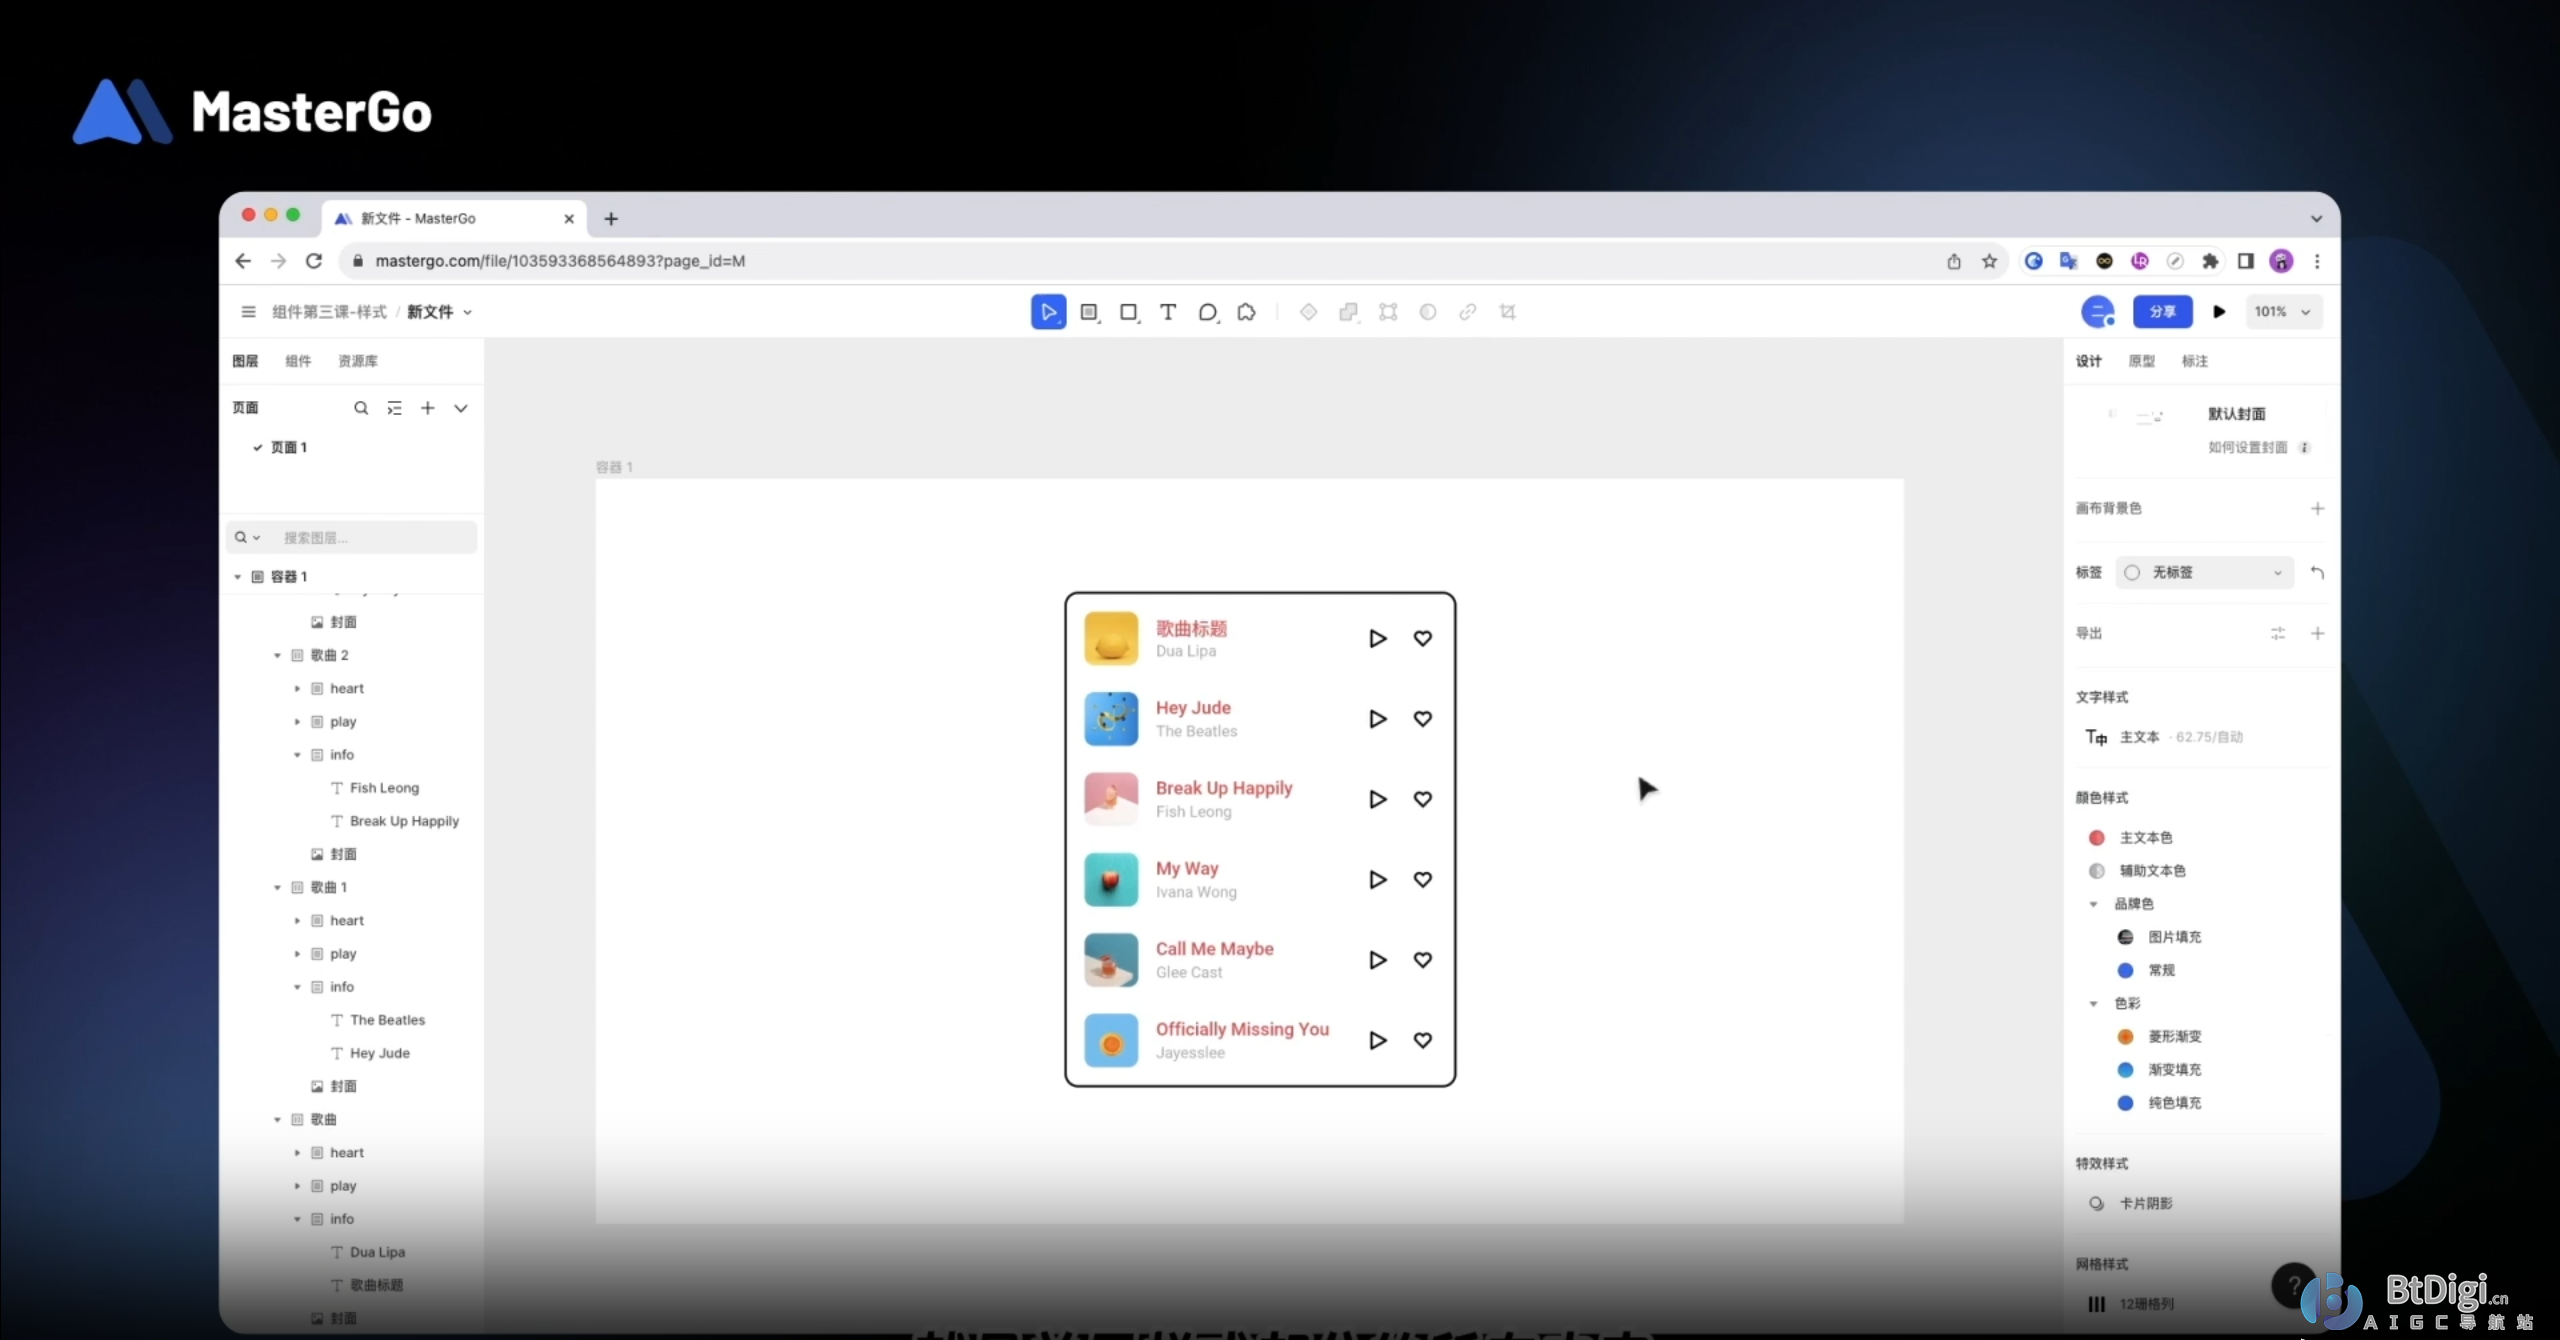This screenshot has width=2560, height=1340.
Task: Select the 主文本色 color style
Action: click(x=2146, y=838)
